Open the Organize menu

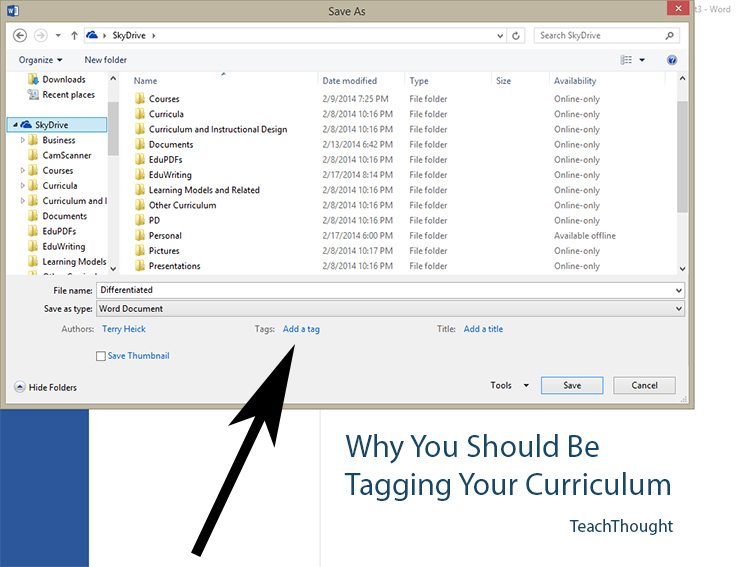pos(40,60)
